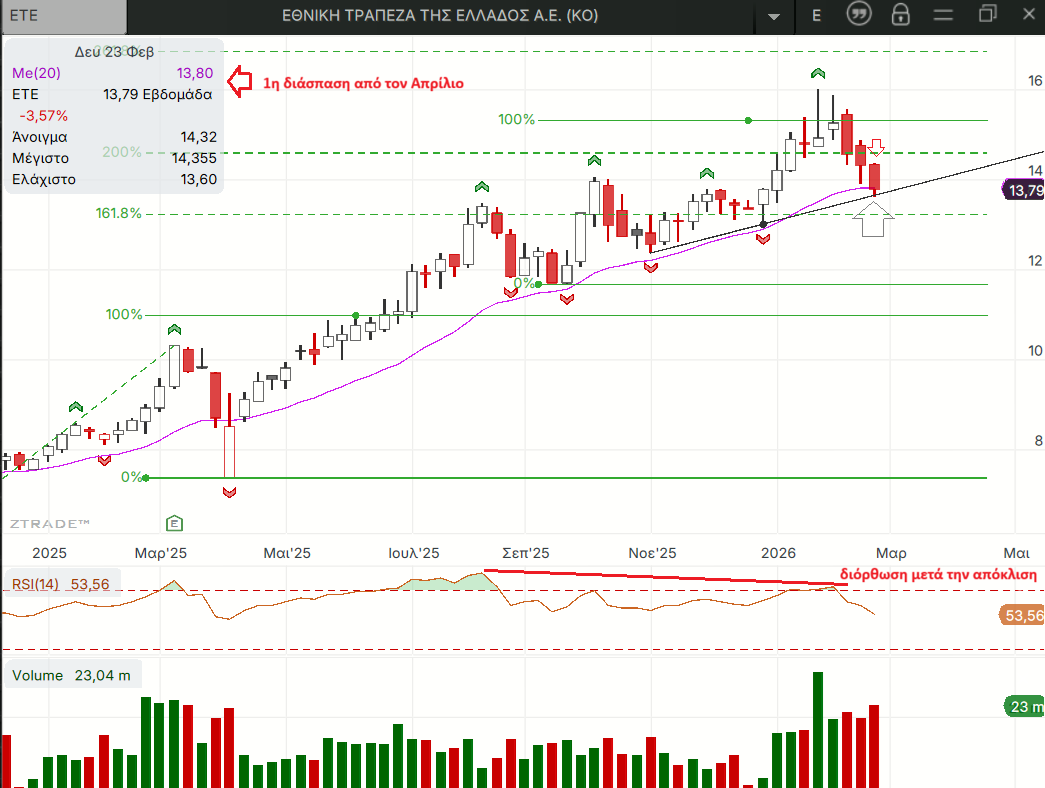
Task: Click the 13,79 current price tag
Action: pyautogui.click(x=1024, y=190)
